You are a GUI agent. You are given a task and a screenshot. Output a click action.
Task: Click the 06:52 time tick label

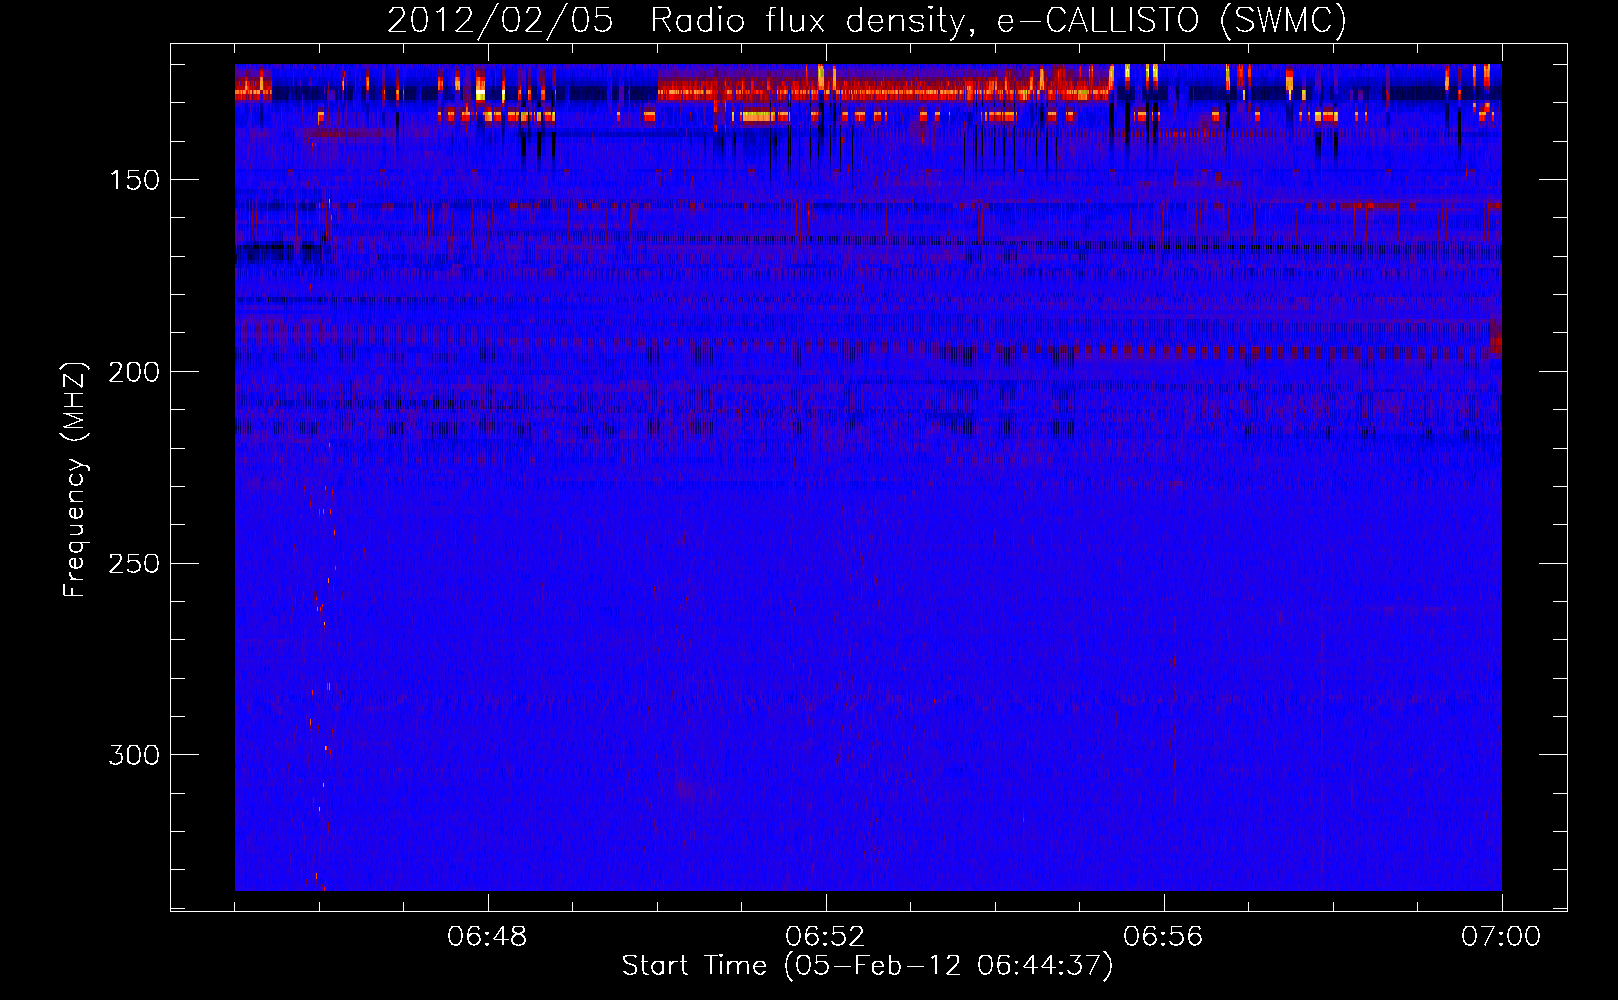point(825,937)
